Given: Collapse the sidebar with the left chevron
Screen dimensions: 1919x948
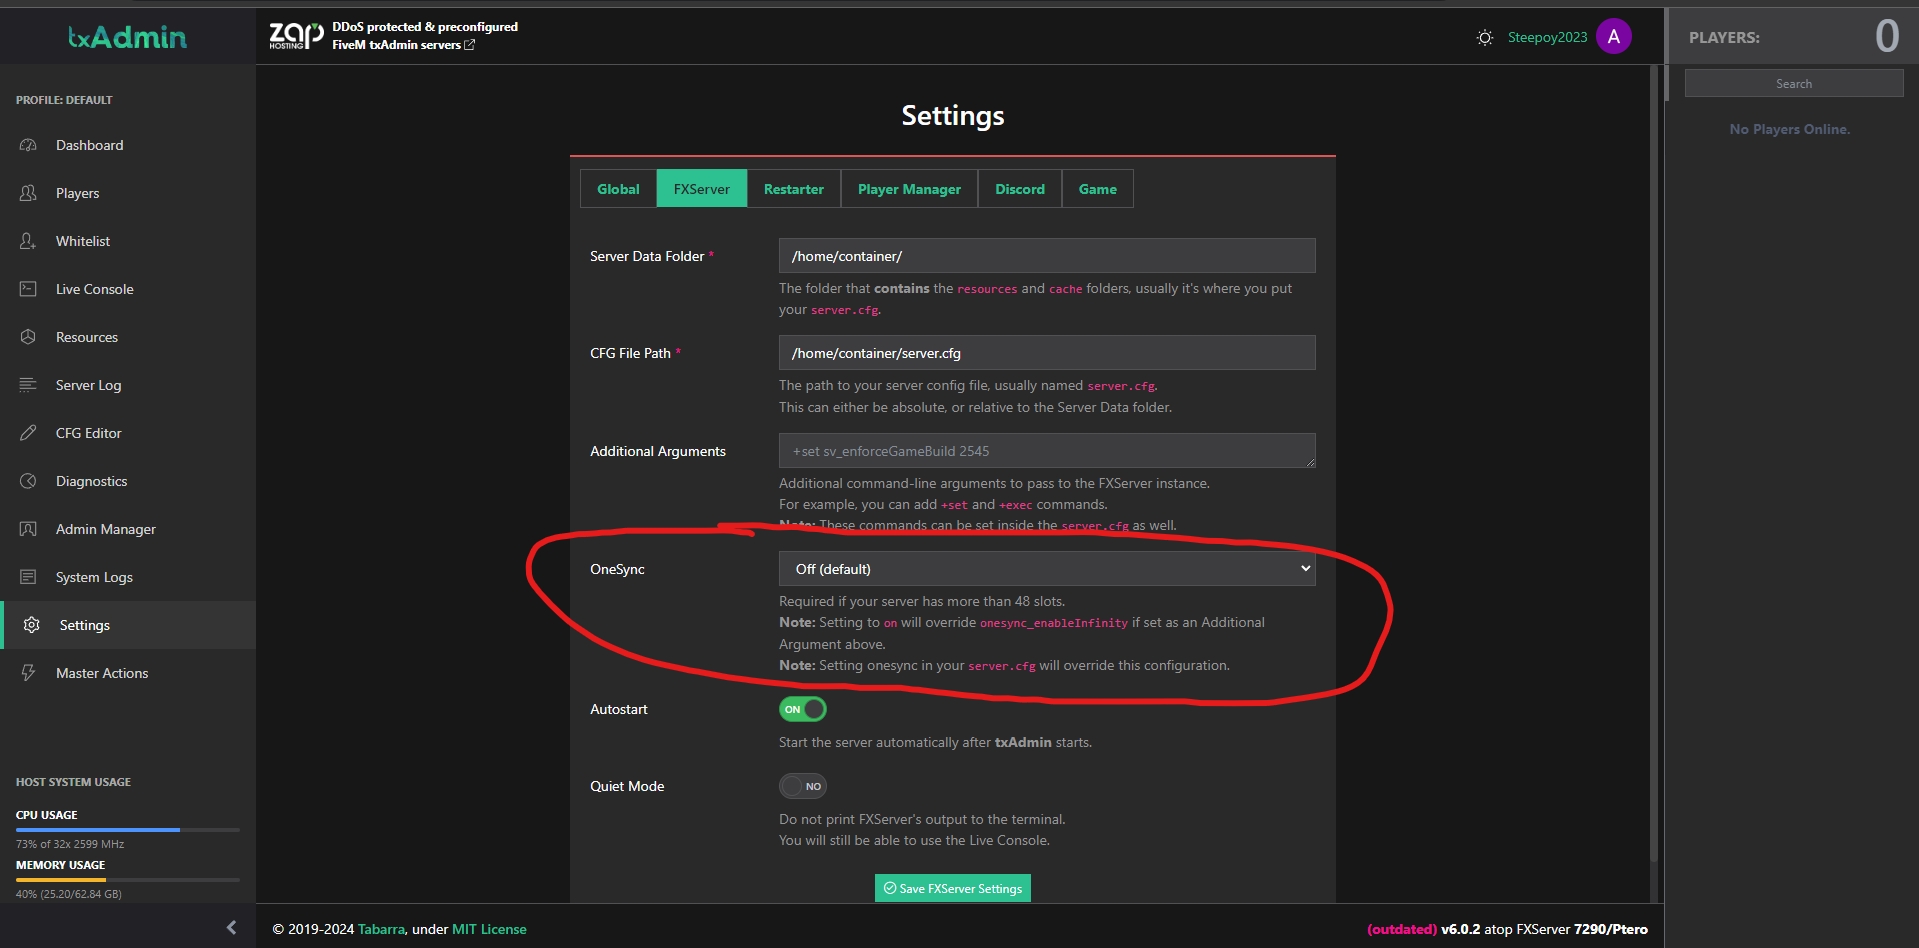Looking at the screenshot, I should 231,927.
